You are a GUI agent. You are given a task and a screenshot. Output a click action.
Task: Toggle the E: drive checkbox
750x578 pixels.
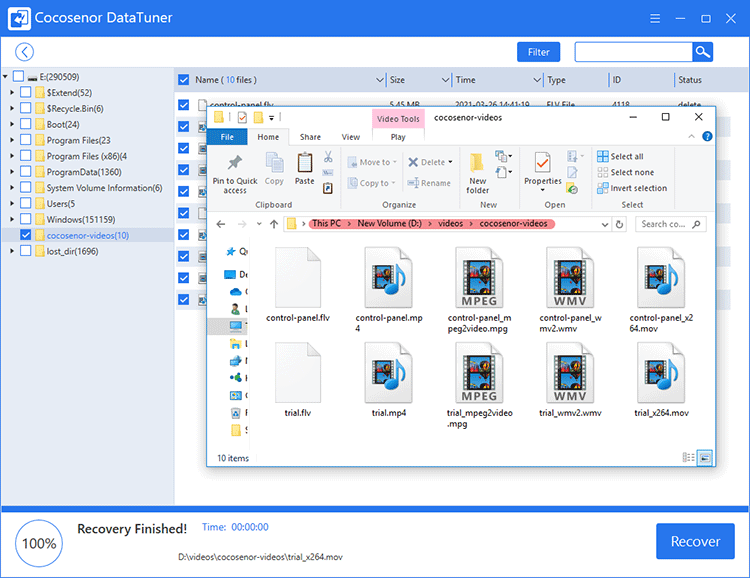pyautogui.click(x=19, y=76)
